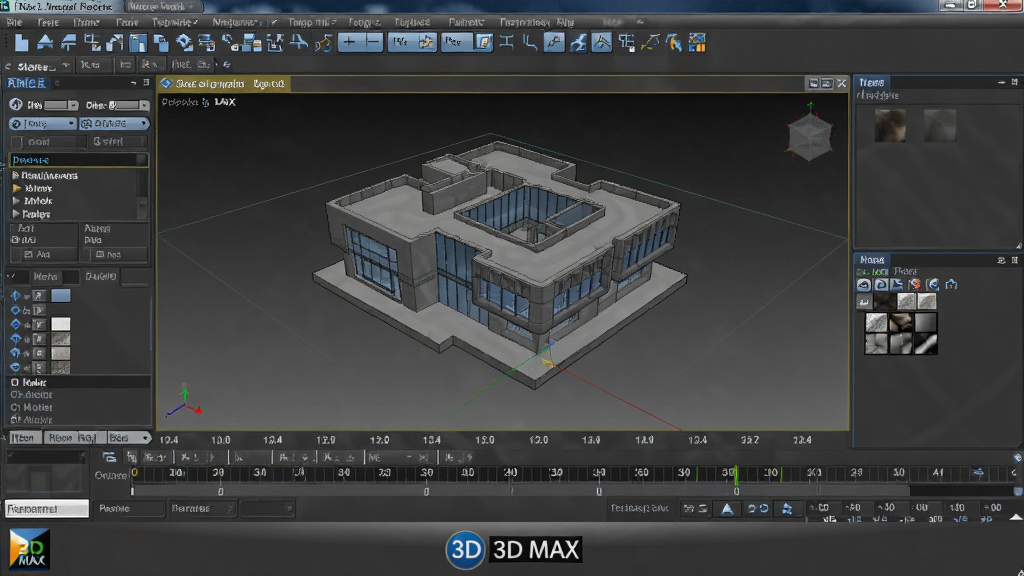Open the first menu in the menu bar

(x=14, y=22)
